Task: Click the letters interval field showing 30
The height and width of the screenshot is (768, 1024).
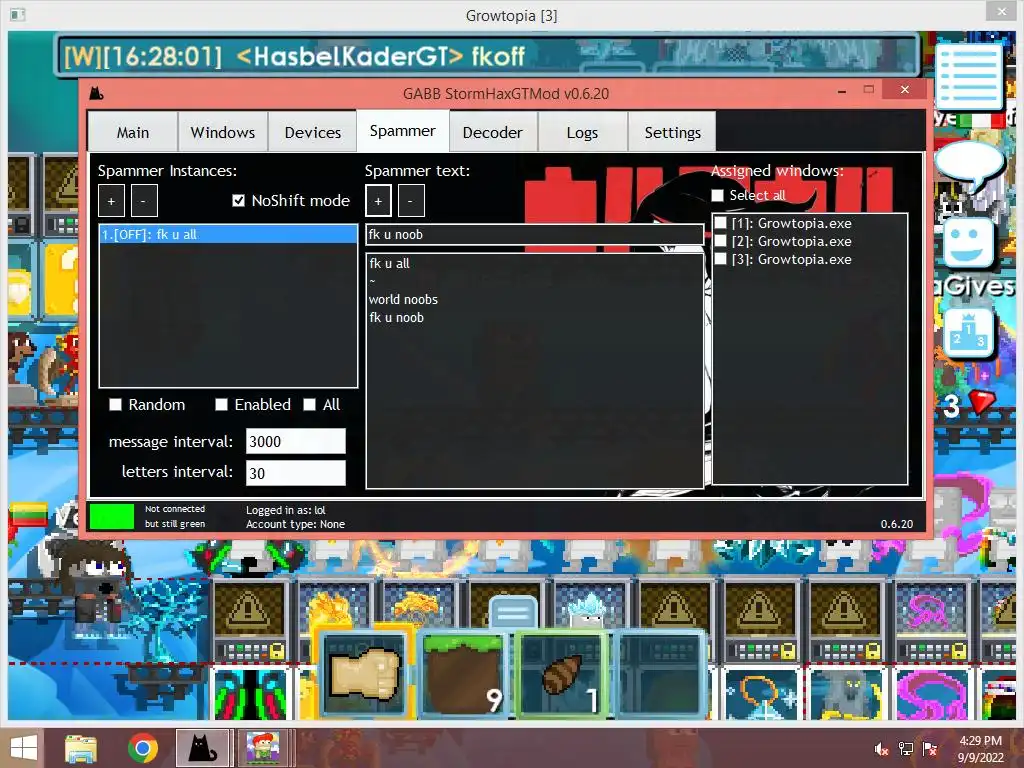Action: click(x=295, y=473)
